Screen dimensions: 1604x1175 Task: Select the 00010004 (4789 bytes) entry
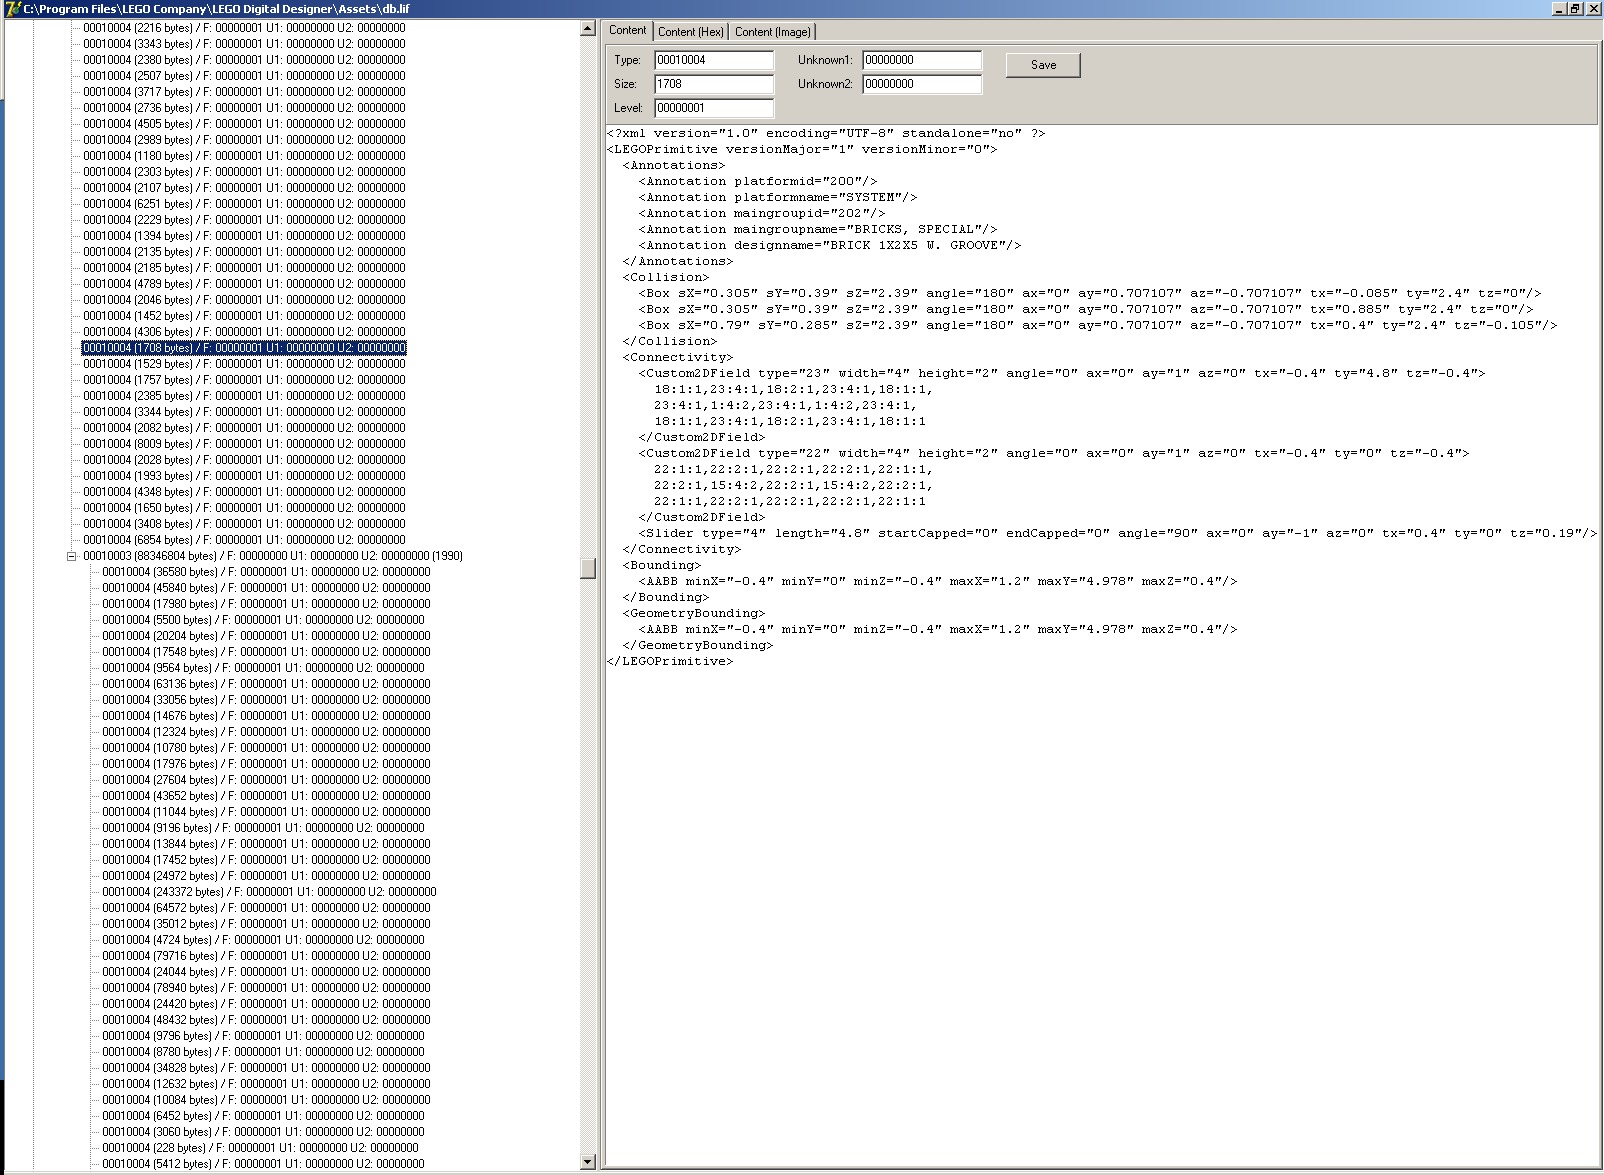(x=244, y=284)
